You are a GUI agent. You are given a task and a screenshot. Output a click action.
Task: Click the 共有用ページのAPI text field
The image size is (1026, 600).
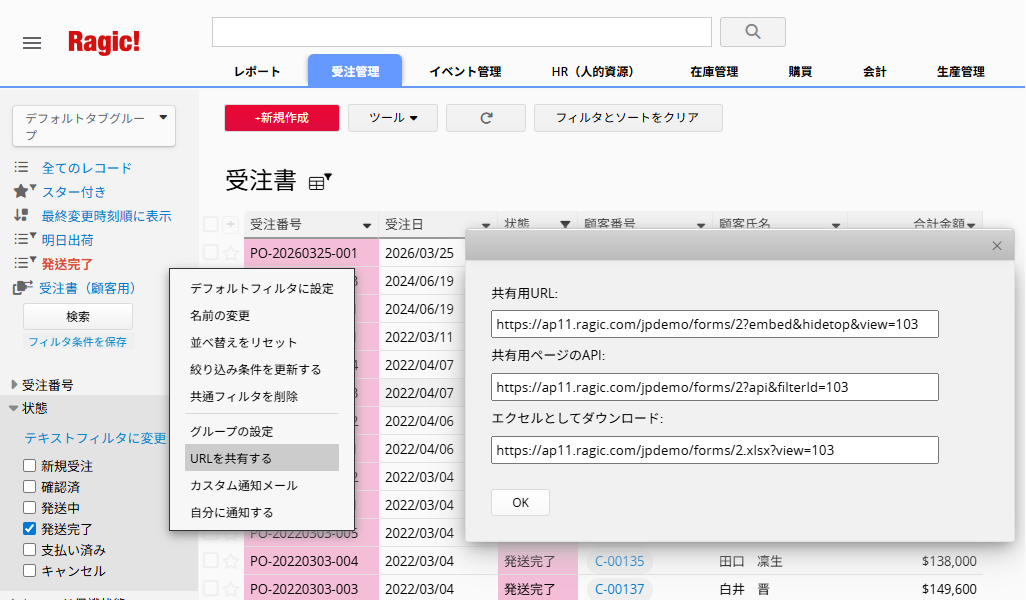pyautogui.click(x=715, y=387)
